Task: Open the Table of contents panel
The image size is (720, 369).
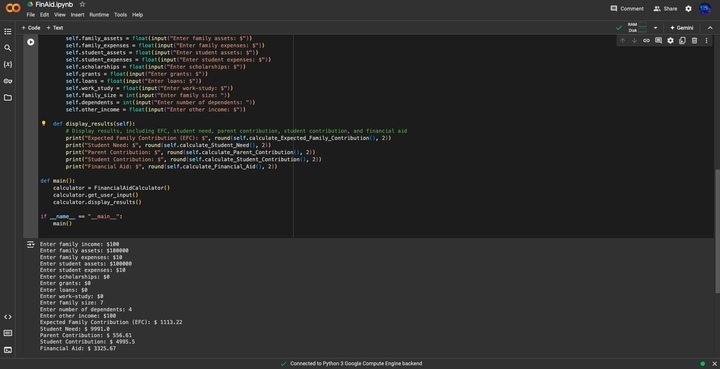Action: point(8,32)
